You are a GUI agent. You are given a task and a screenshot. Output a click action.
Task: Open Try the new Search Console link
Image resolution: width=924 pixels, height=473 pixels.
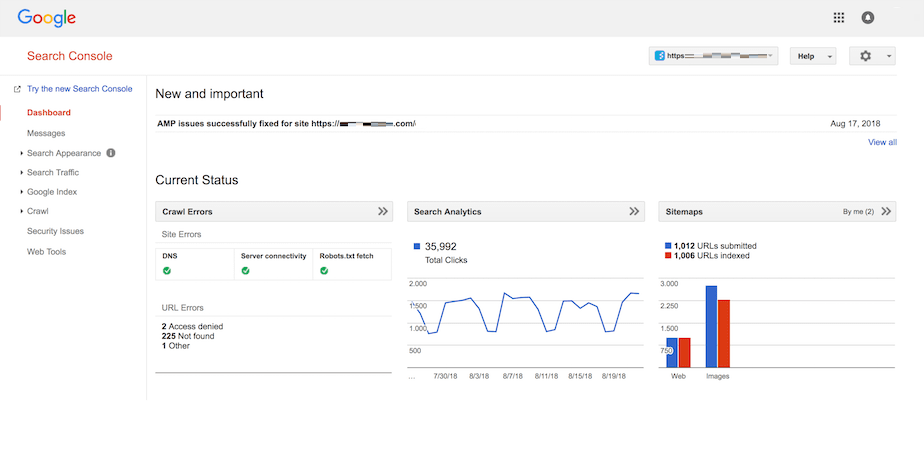click(80, 89)
